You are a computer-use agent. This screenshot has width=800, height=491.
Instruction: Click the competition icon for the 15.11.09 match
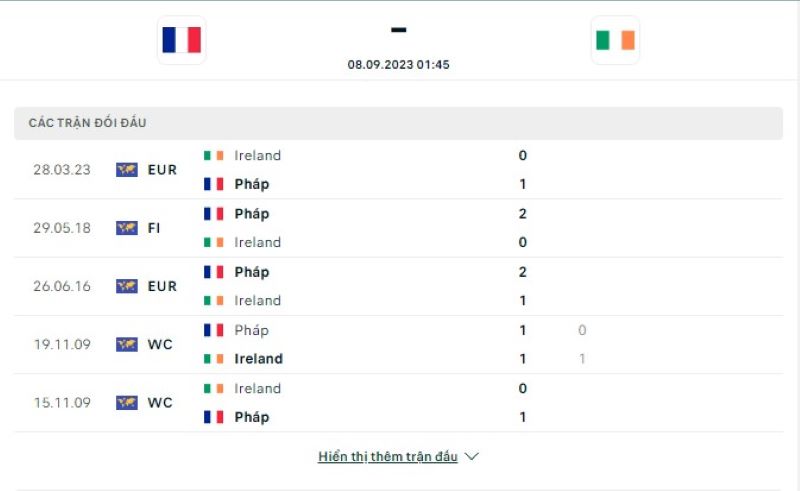[x=126, y=403]
